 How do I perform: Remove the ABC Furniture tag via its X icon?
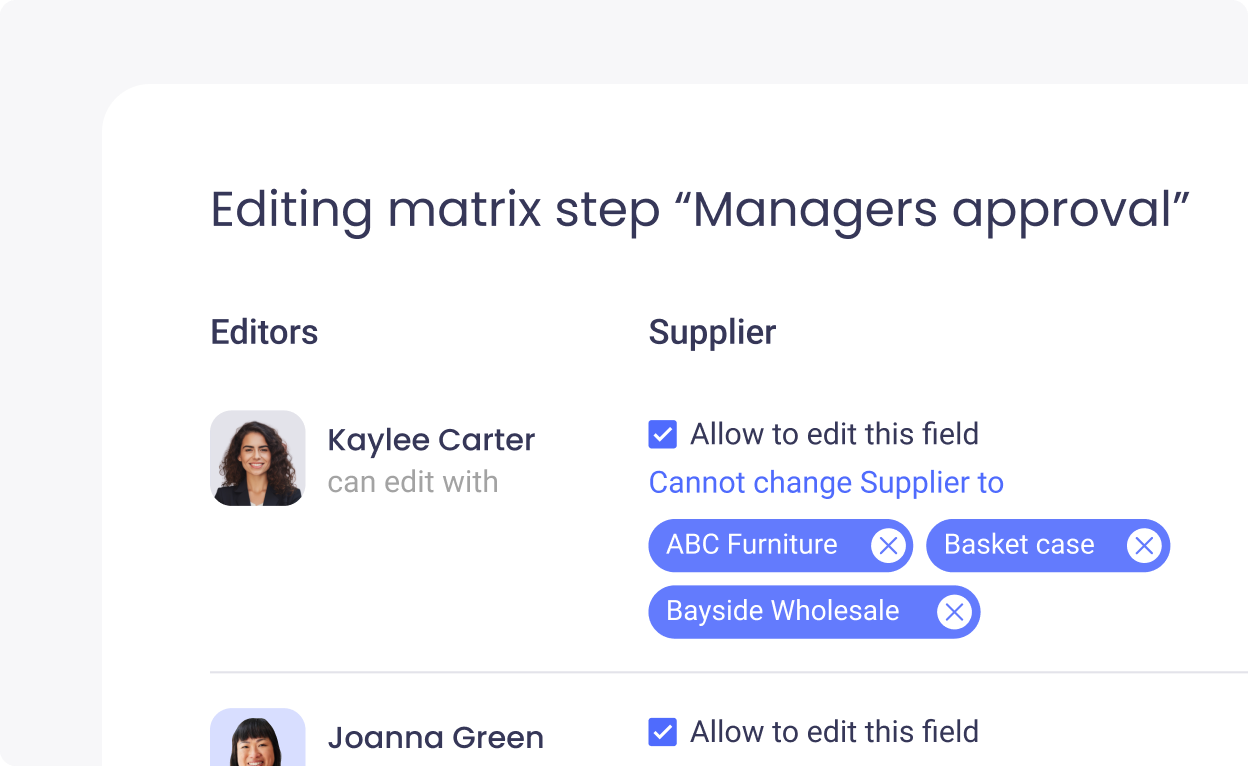click(888, 545)
